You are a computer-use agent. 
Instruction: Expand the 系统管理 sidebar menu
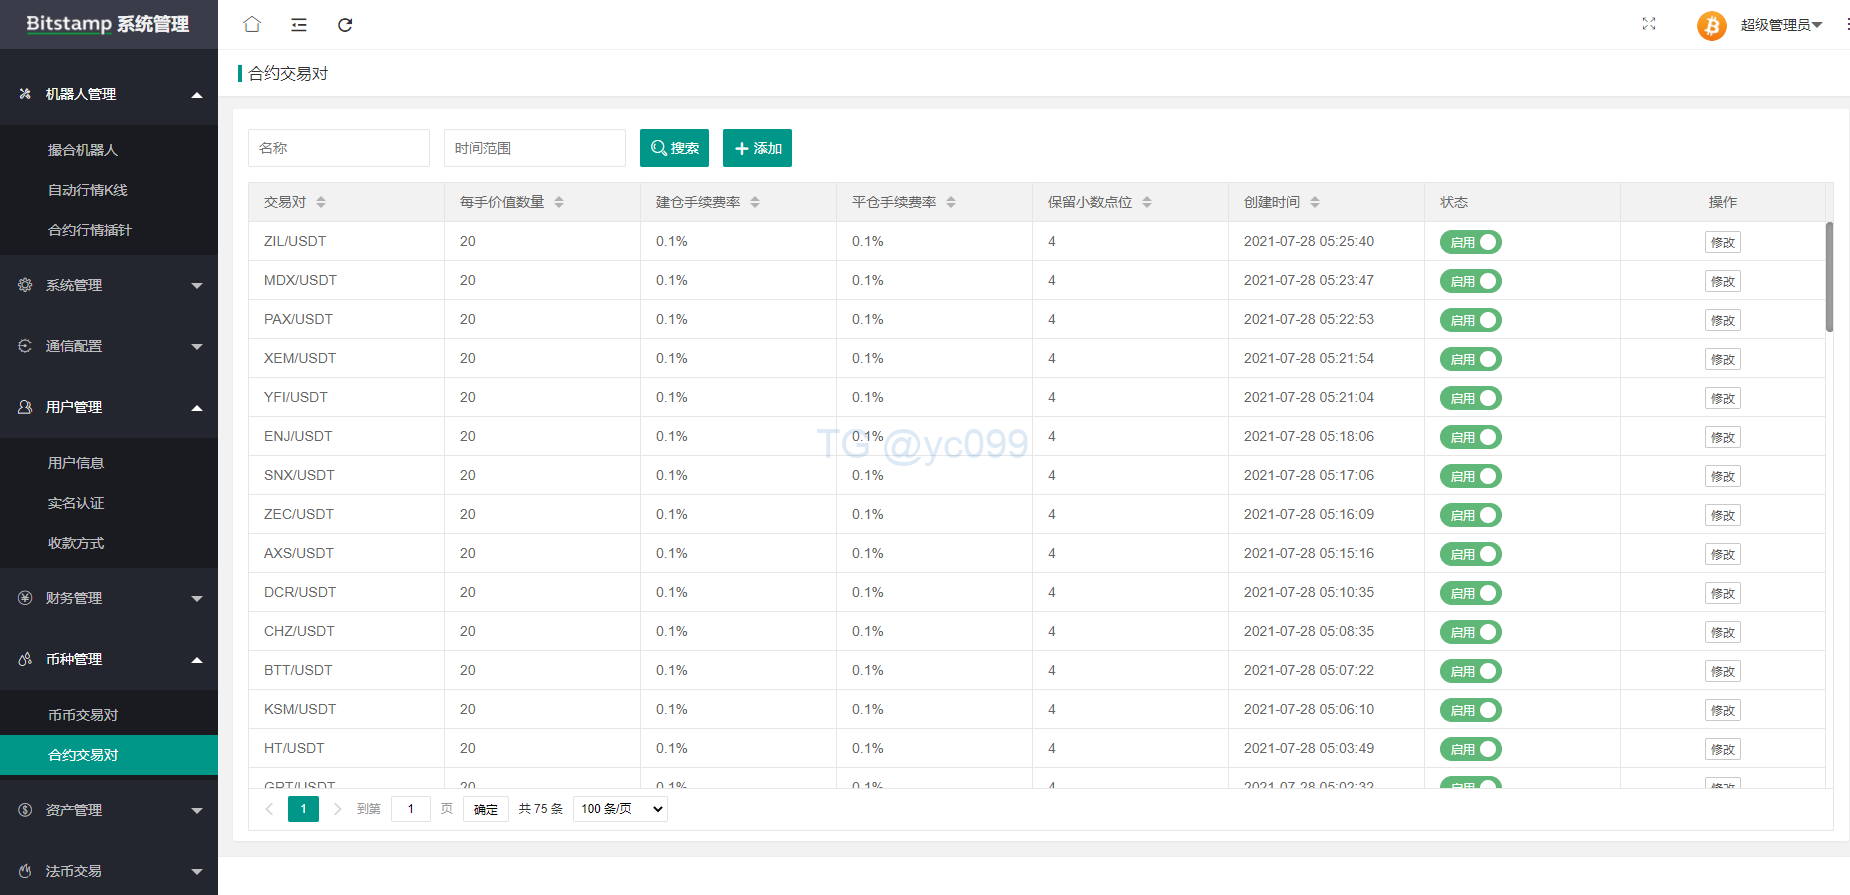click(x=109, y=285)
